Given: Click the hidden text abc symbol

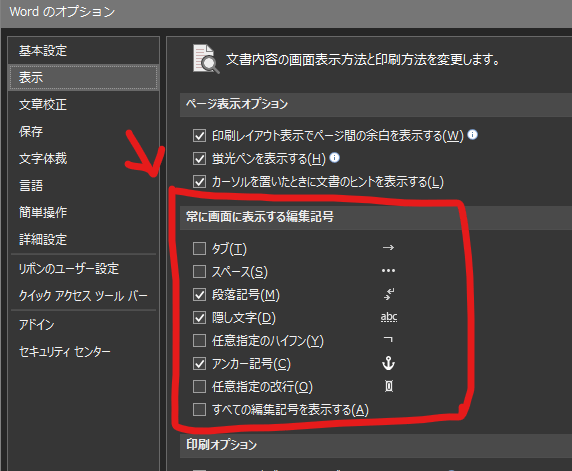Looking at the screenshot, I should (389, 317).
